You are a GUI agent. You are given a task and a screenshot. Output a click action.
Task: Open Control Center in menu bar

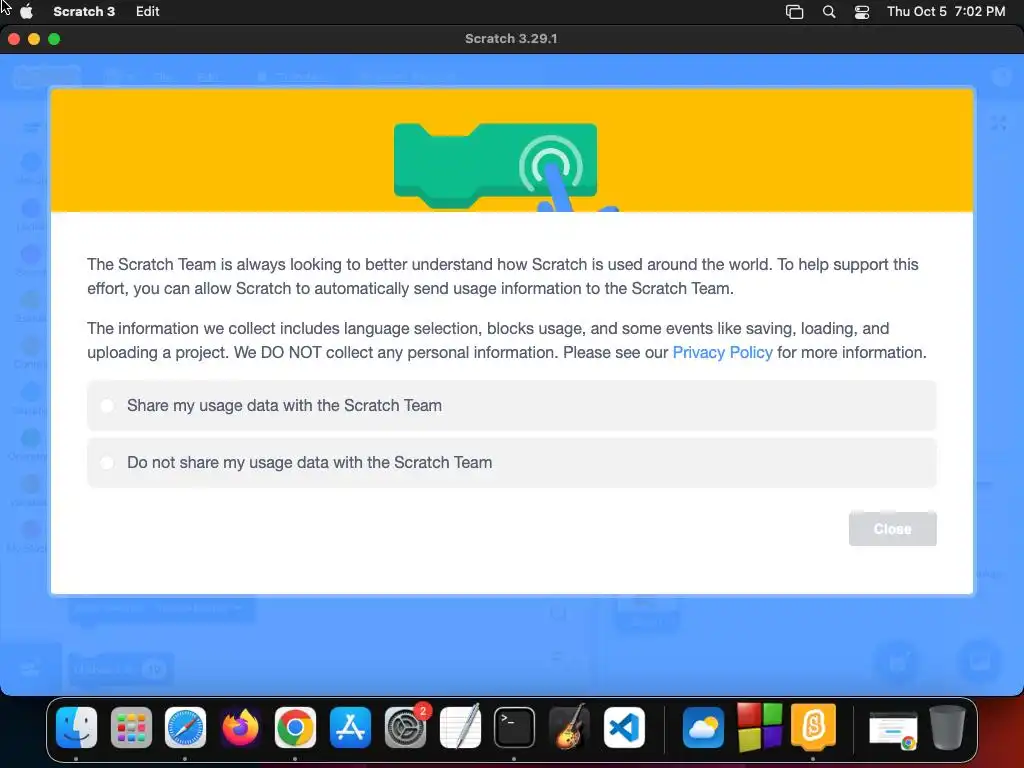(x=862, y=12)
